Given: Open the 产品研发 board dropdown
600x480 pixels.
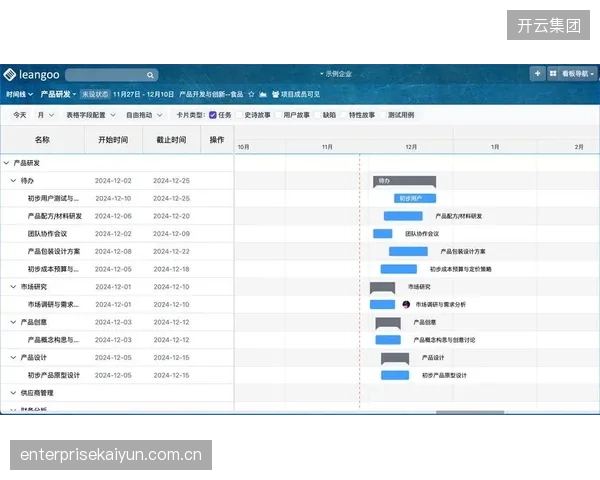Looking at the screenshot, I should pos(58,94).
